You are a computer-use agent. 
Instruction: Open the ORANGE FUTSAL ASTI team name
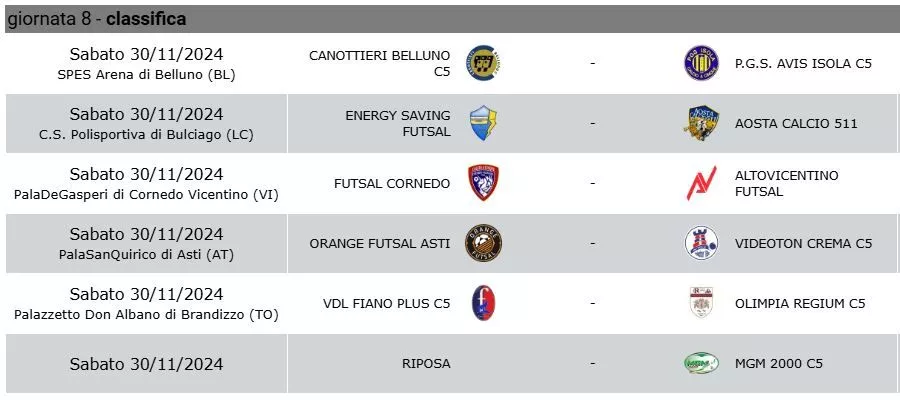[x=380, y=243]
